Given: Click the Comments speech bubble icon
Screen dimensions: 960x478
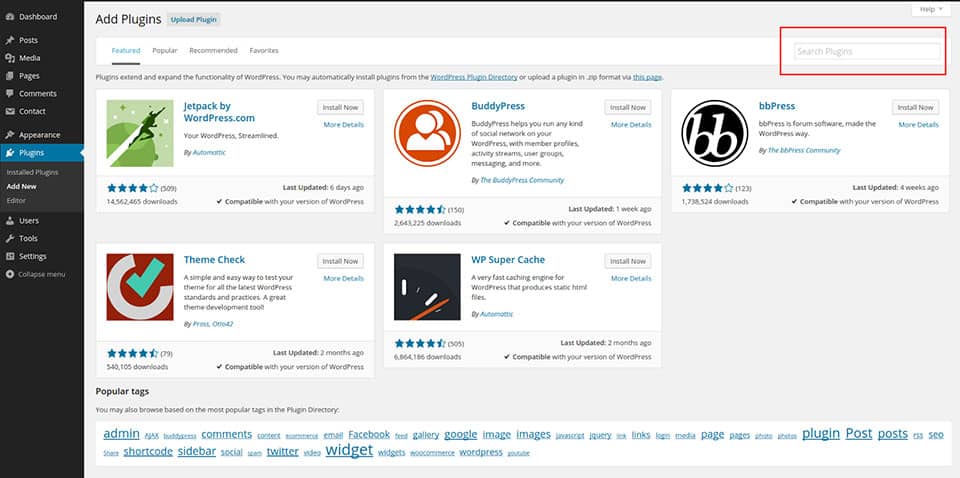Looking at the screenshot, I should click(x=9, y=94).
